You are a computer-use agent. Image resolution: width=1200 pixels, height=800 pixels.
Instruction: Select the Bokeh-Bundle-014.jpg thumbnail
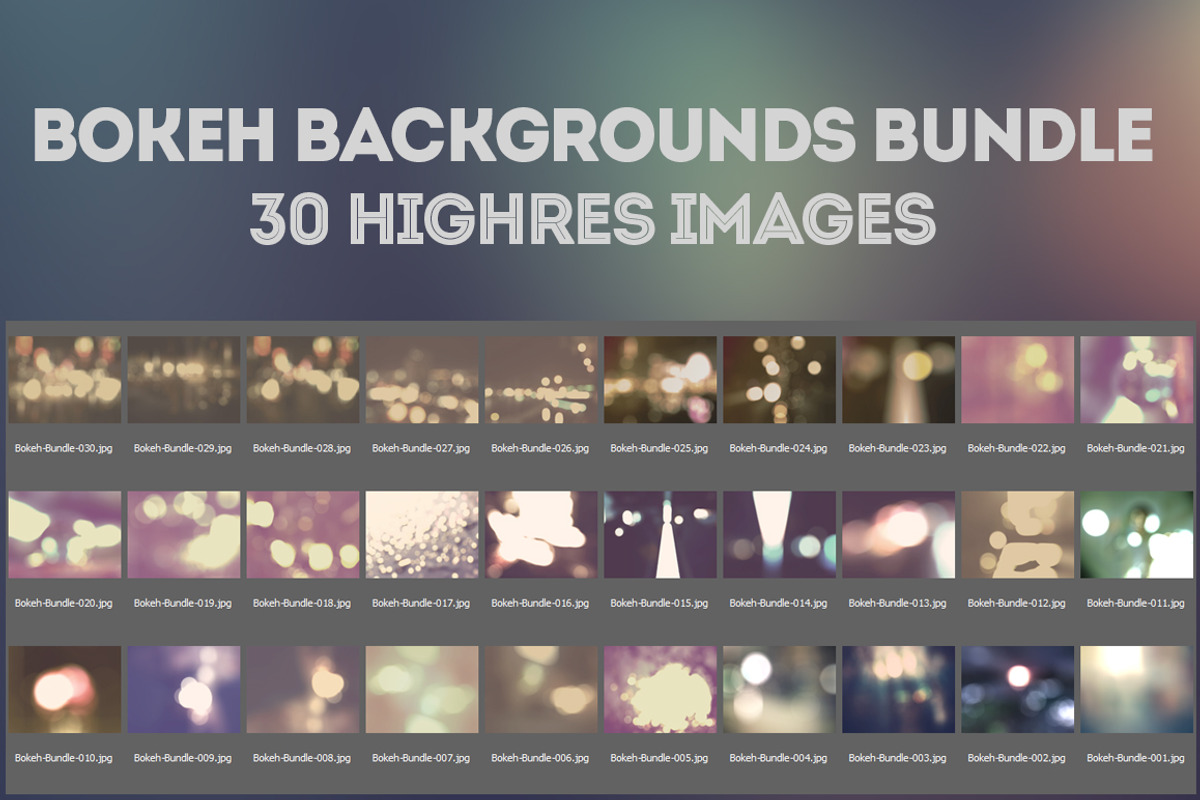(x=779, y=535)
